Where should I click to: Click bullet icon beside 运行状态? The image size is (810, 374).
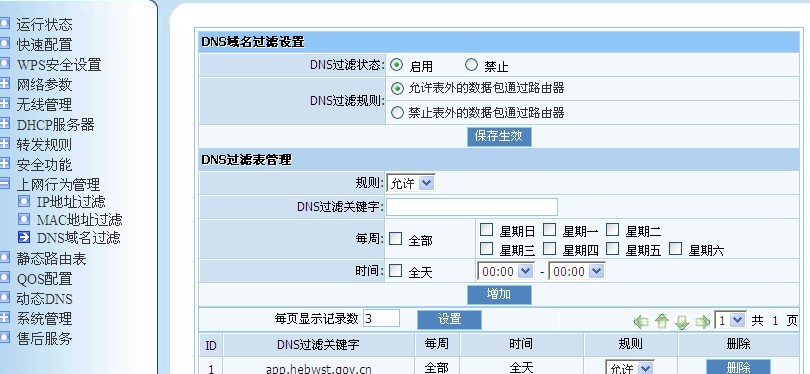point(5,23)
